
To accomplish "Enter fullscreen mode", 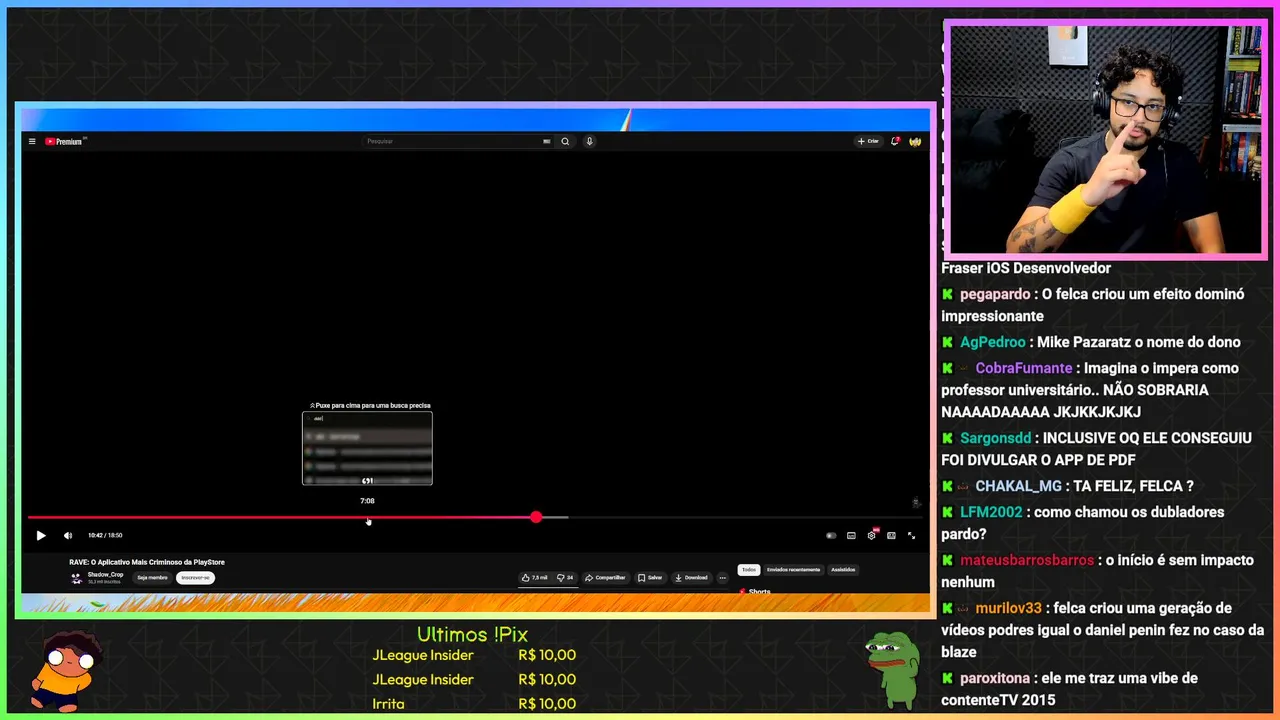I will click(911, 535).
